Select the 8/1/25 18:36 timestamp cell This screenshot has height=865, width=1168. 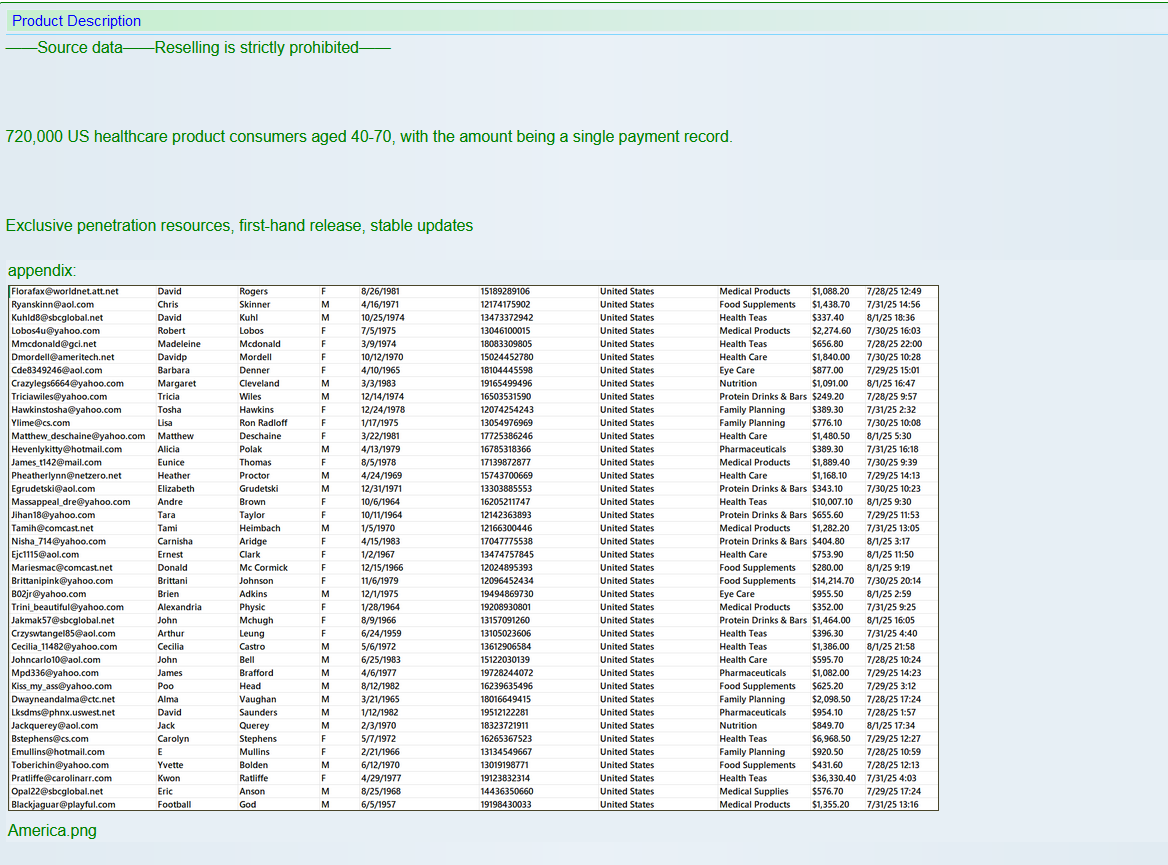point(892,318)
